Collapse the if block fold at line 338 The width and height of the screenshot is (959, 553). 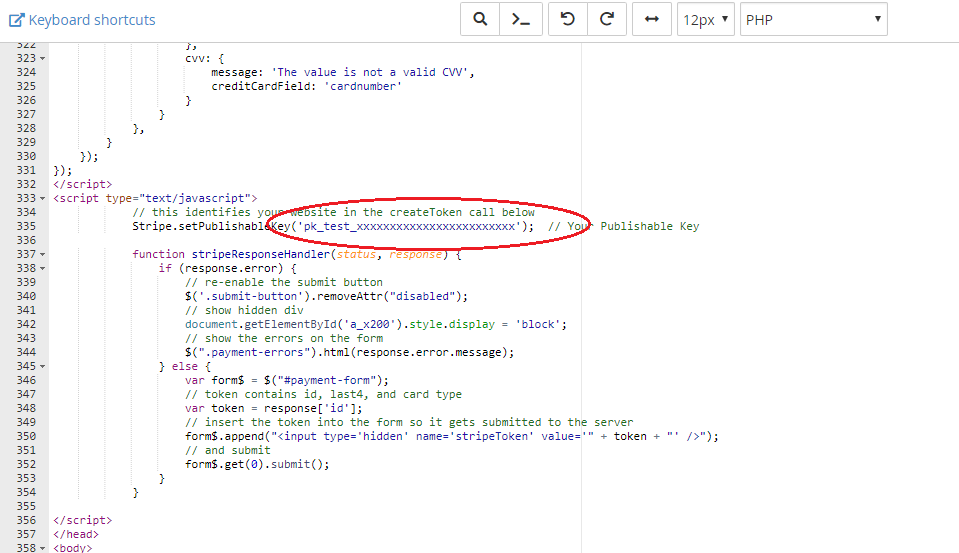click(x=42, y=269)
